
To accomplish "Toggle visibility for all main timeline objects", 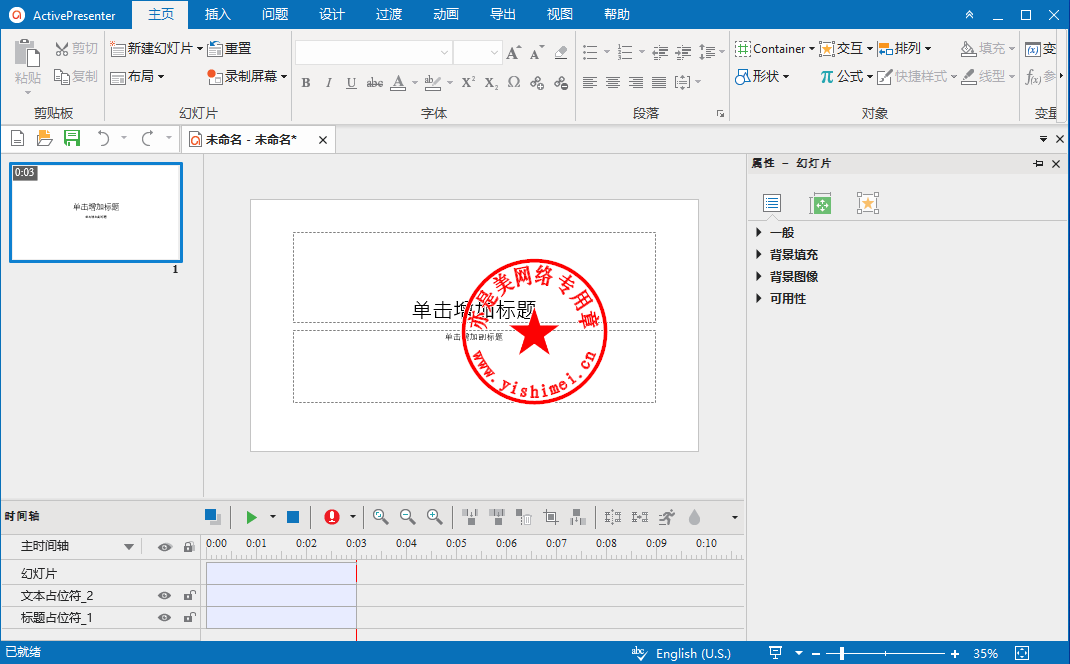I will tap(164, 547).
